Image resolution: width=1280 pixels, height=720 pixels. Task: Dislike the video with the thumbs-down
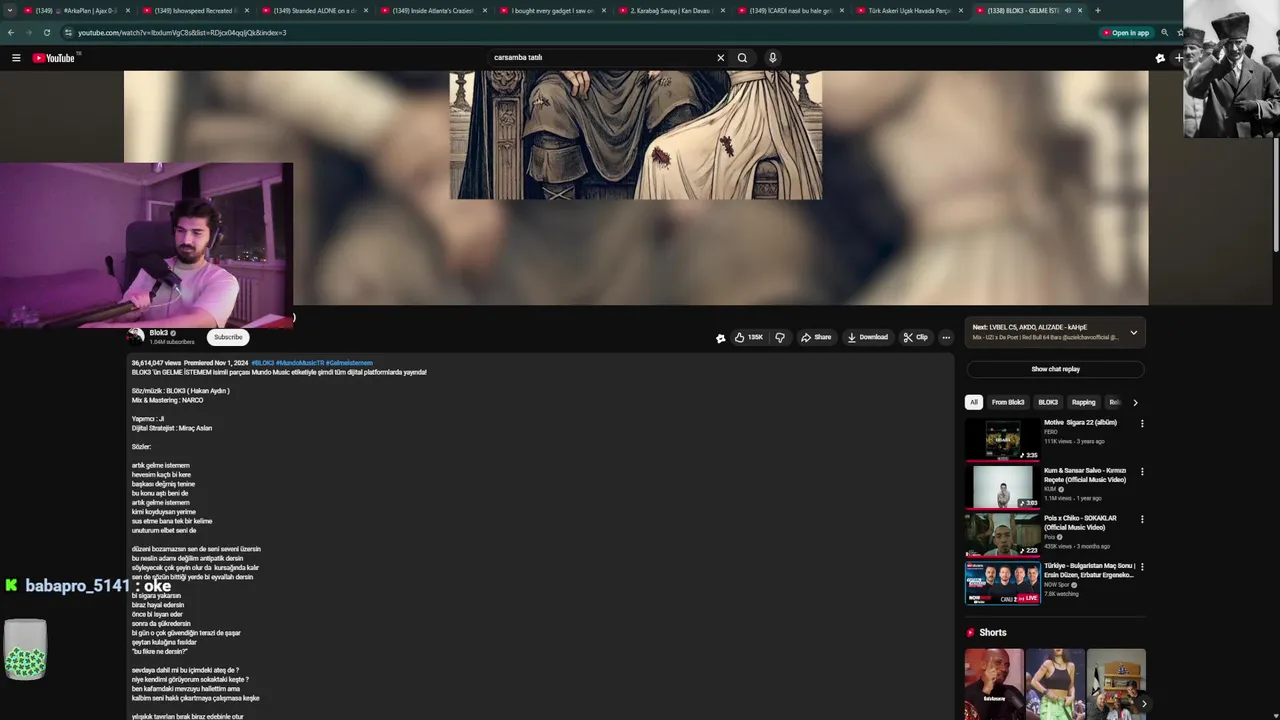click(780, 337)
